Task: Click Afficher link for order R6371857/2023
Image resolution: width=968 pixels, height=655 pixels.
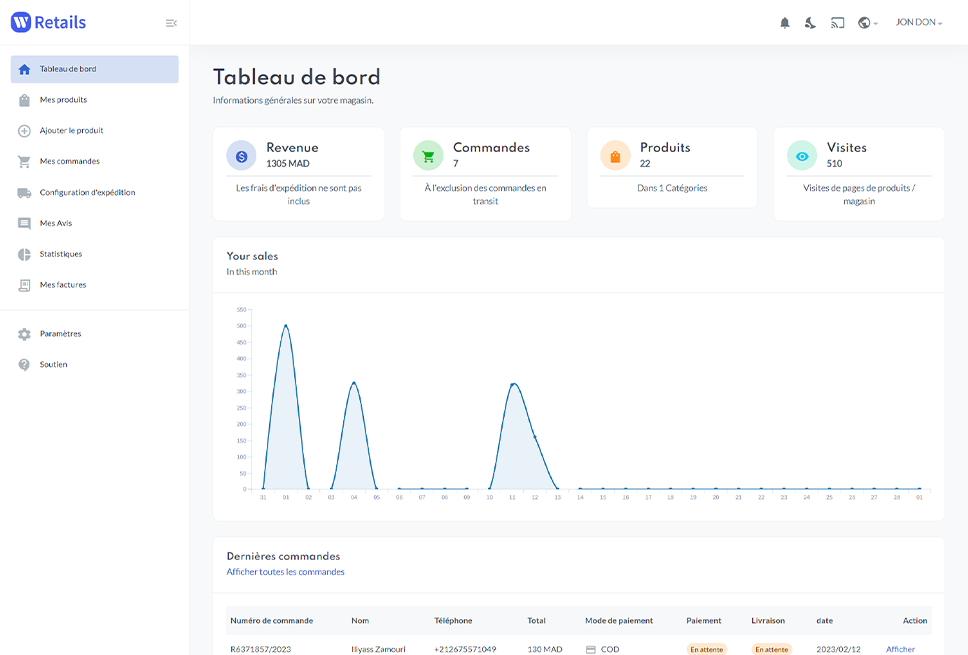Action: click(x=900, y=649)
